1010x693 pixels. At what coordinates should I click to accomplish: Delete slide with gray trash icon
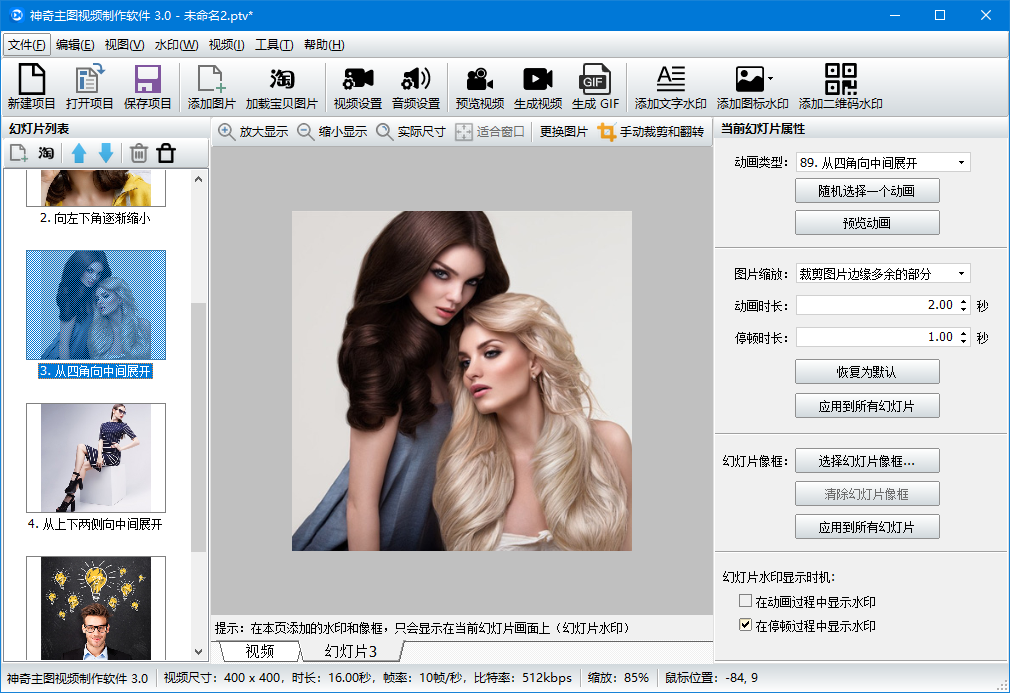click(138, 153)
